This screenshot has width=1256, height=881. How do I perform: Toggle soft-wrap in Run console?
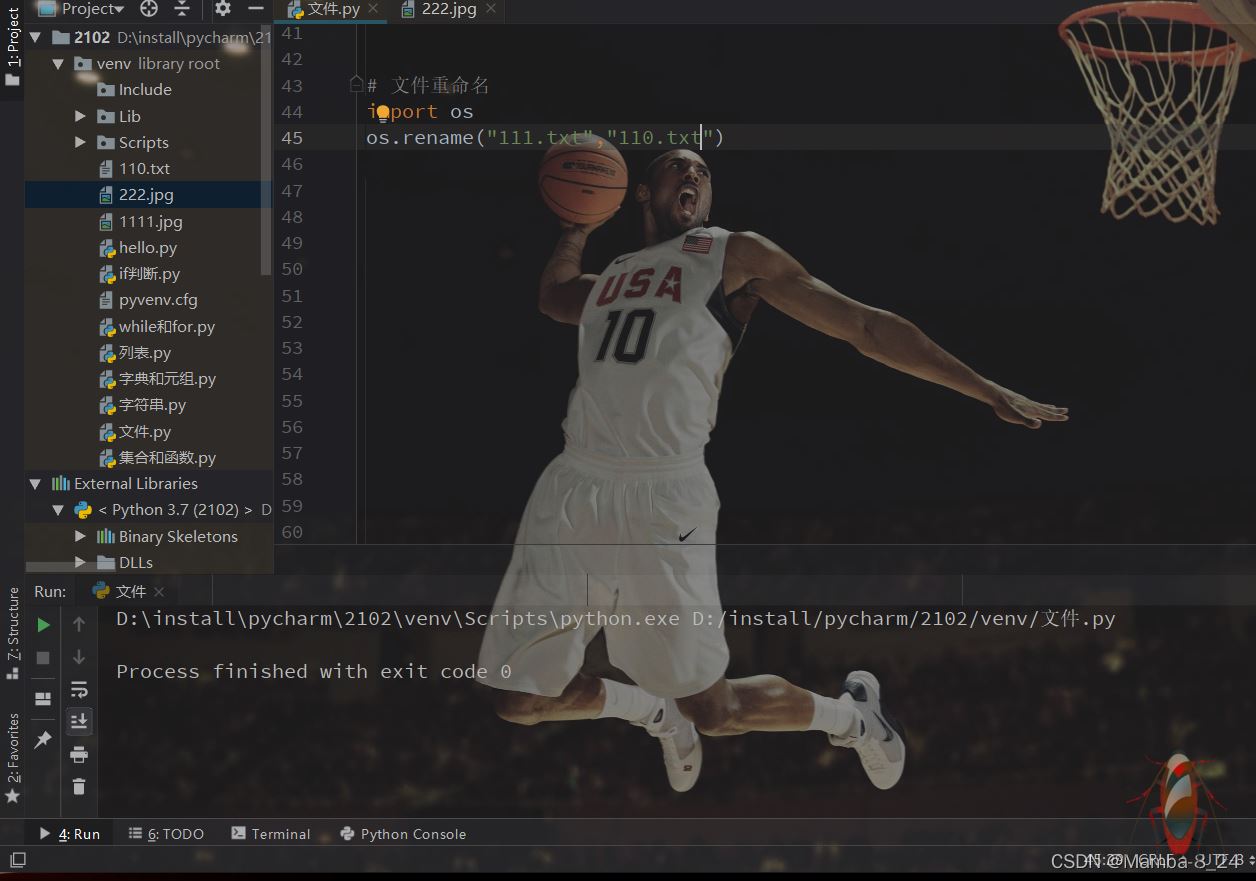pyautogui.click(x=79, y=690)
